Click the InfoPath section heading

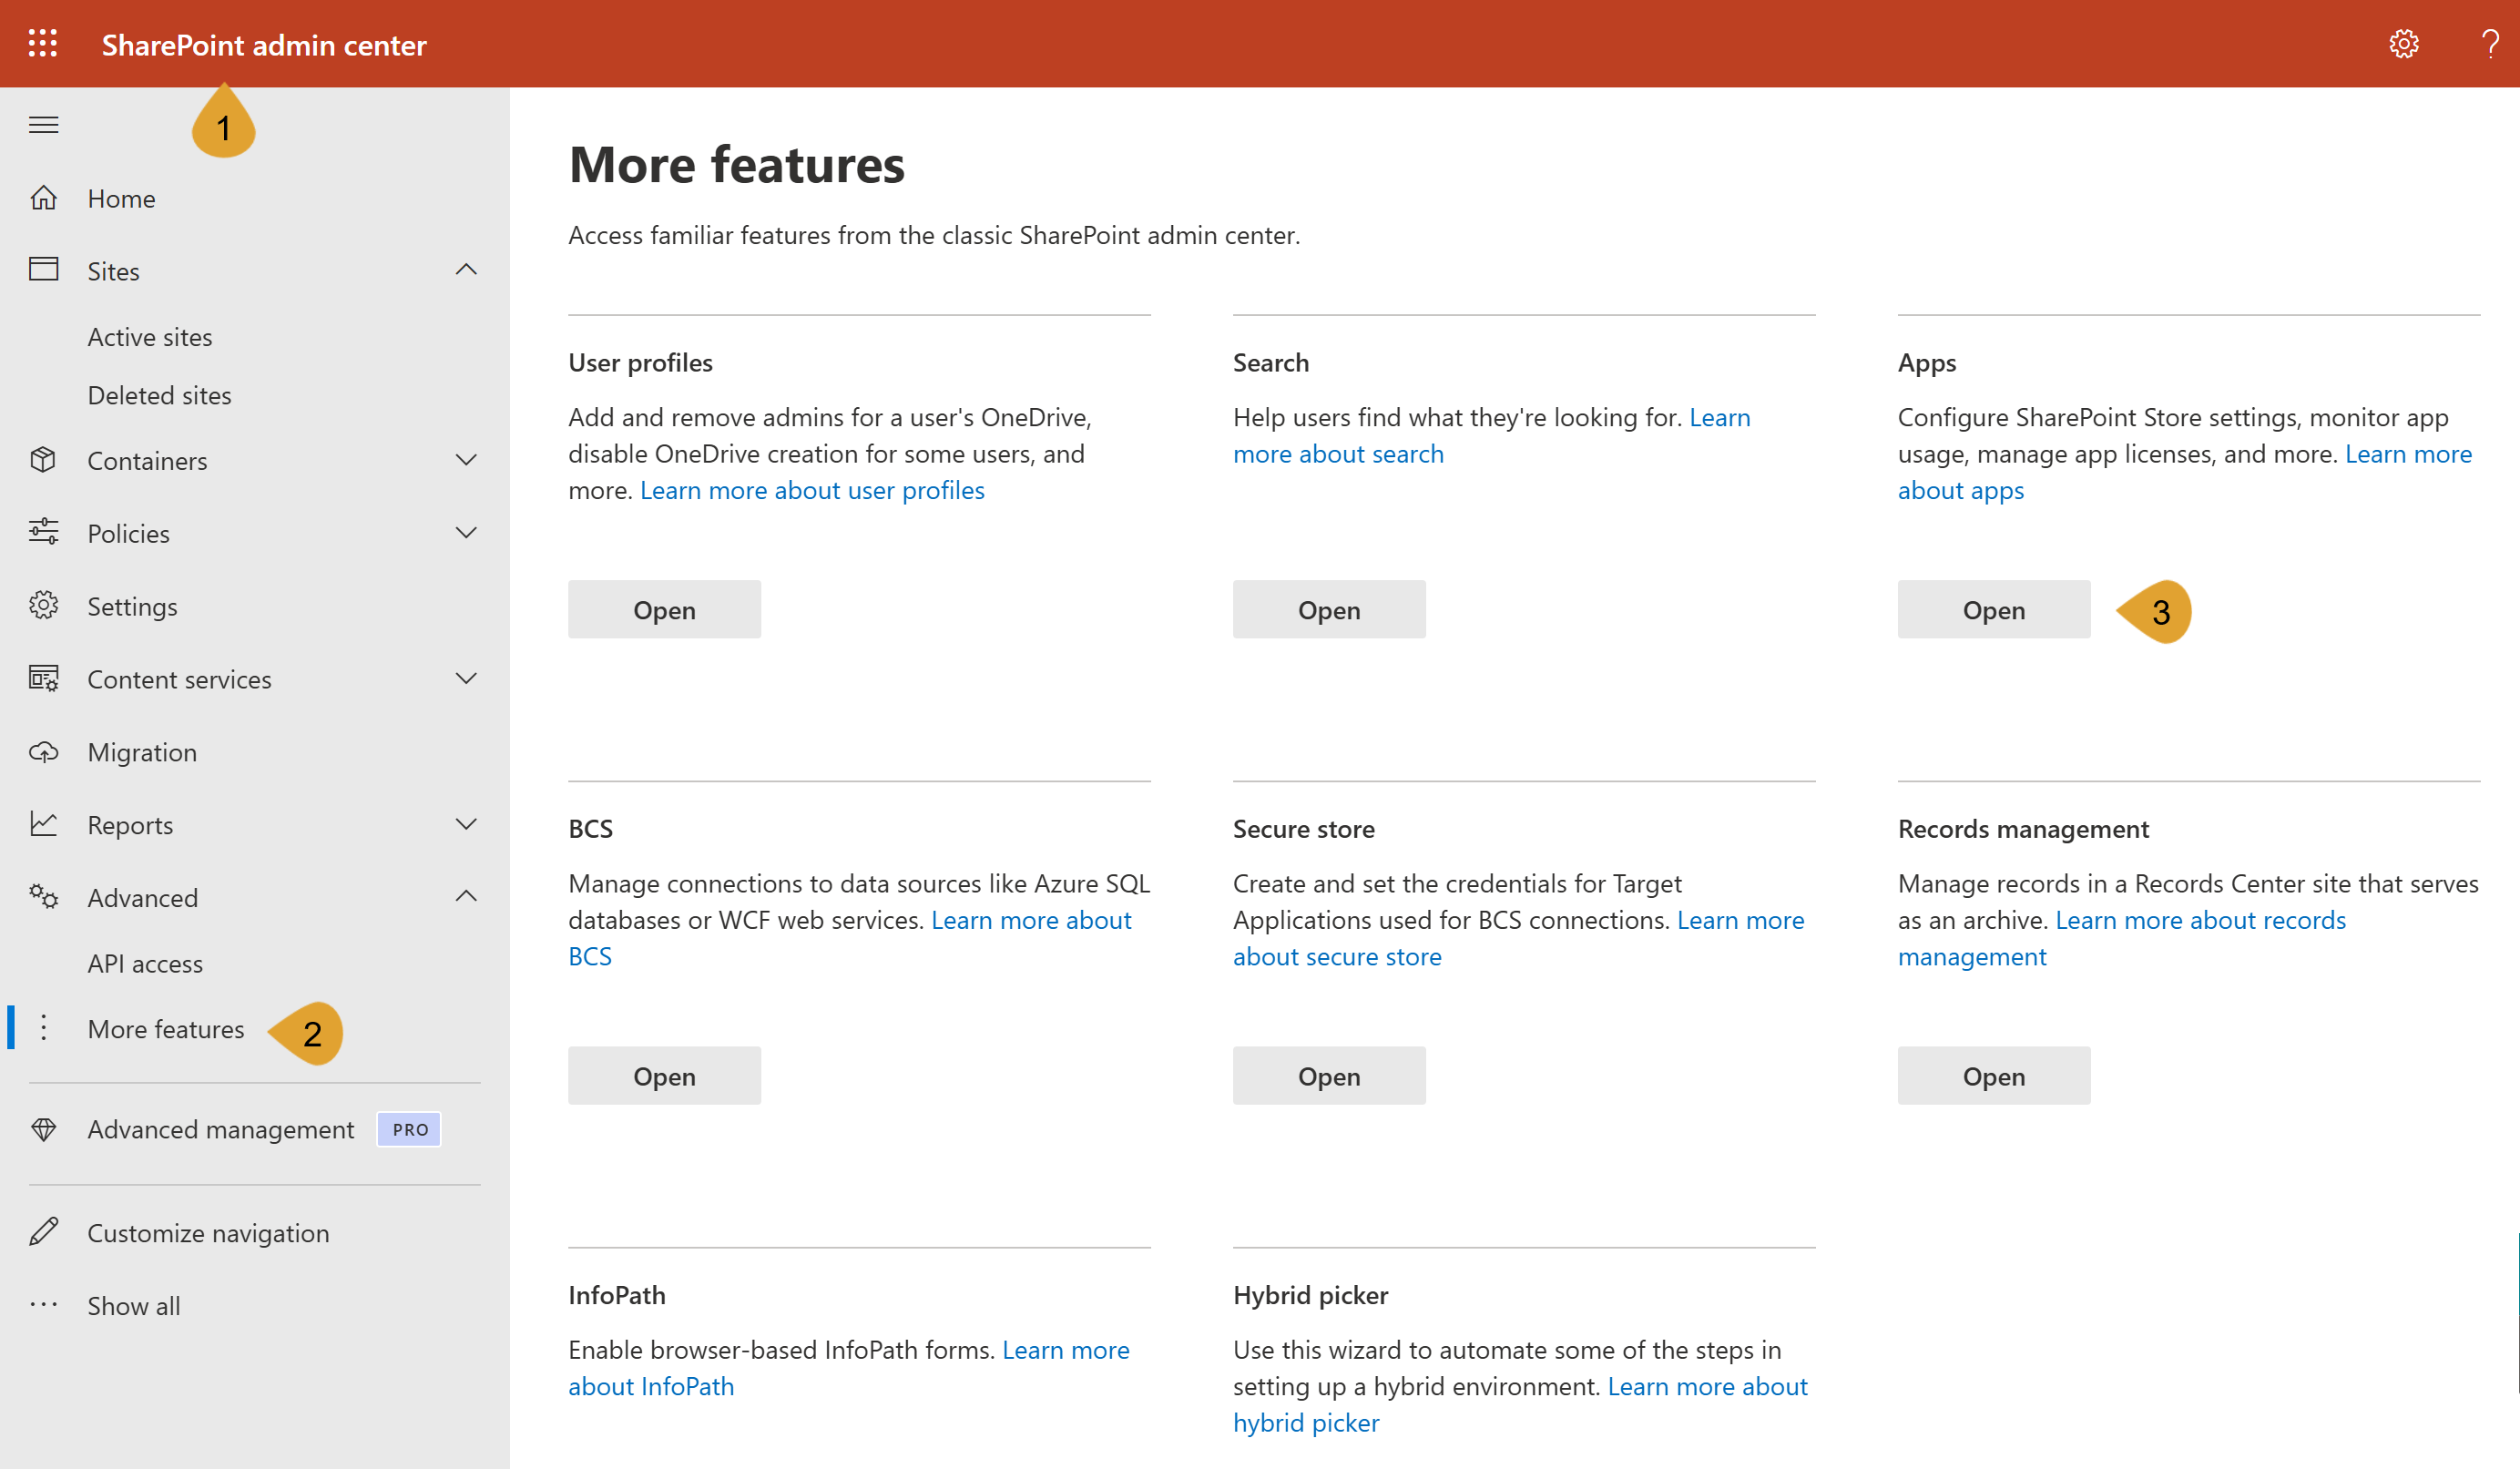616,1295
